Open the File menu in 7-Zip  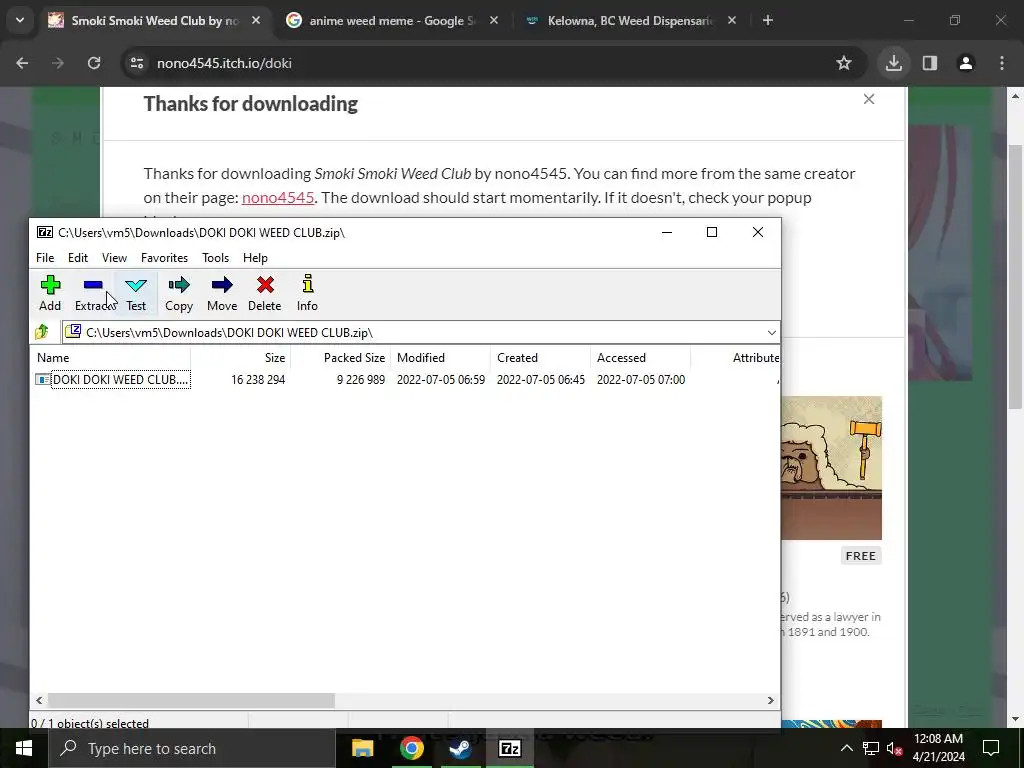(x=45, y=257)
